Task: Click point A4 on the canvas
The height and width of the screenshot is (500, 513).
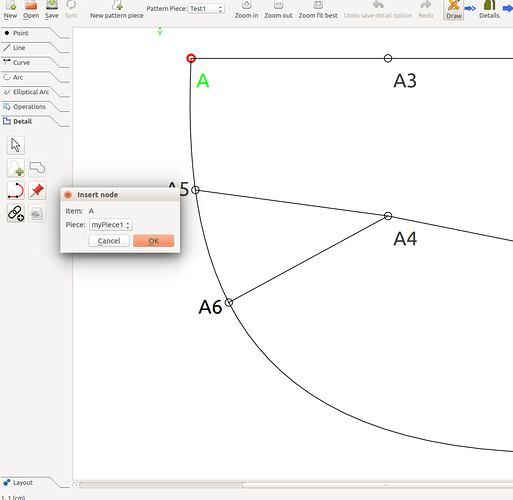Action: point(388,216)
